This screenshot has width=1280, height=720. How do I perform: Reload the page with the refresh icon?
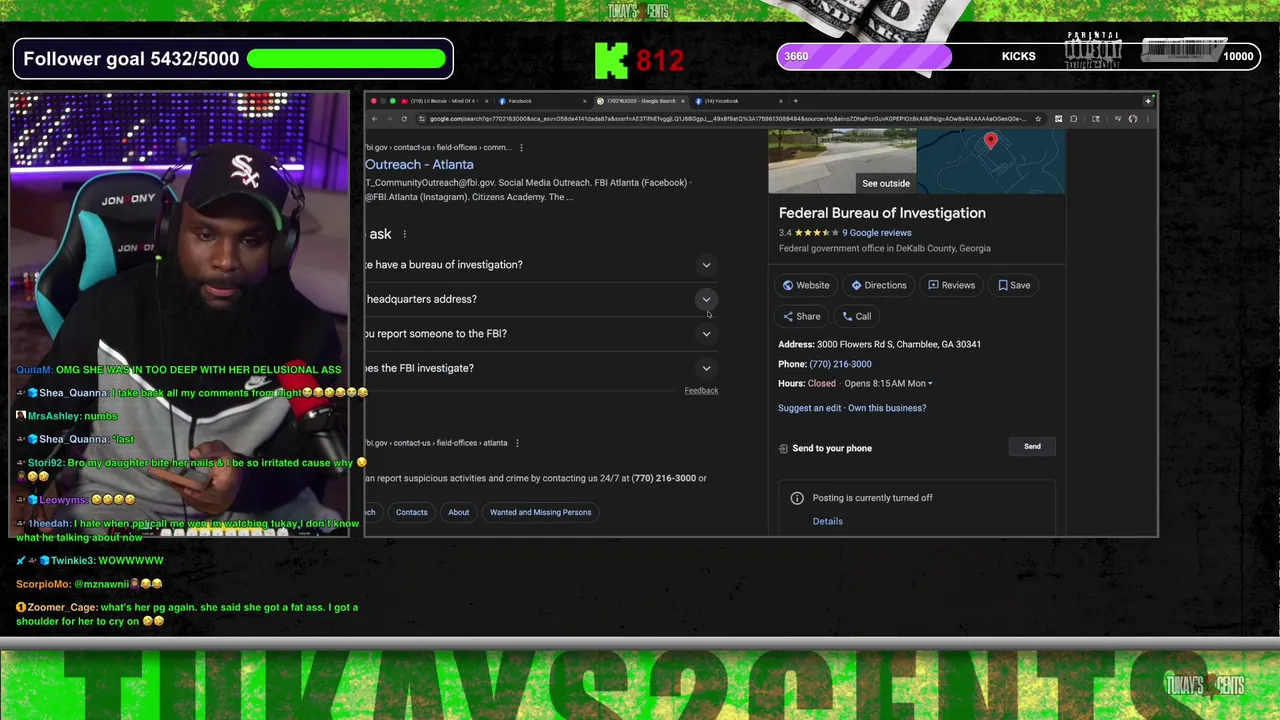[x=404, y=119]
